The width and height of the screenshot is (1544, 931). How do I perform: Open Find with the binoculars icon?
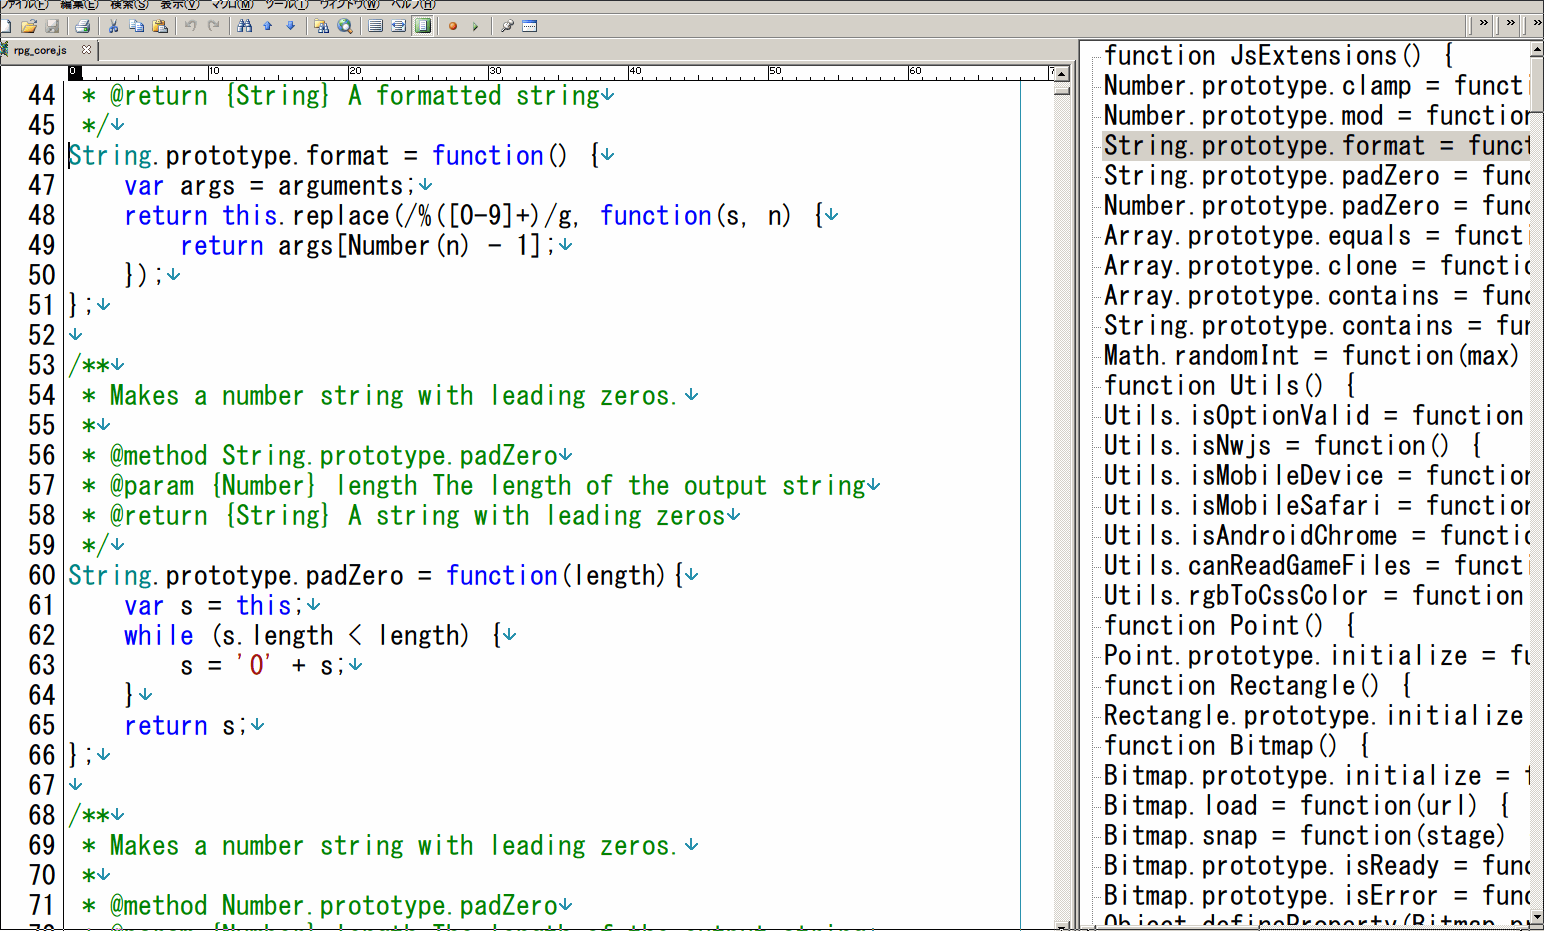[245, 26]
